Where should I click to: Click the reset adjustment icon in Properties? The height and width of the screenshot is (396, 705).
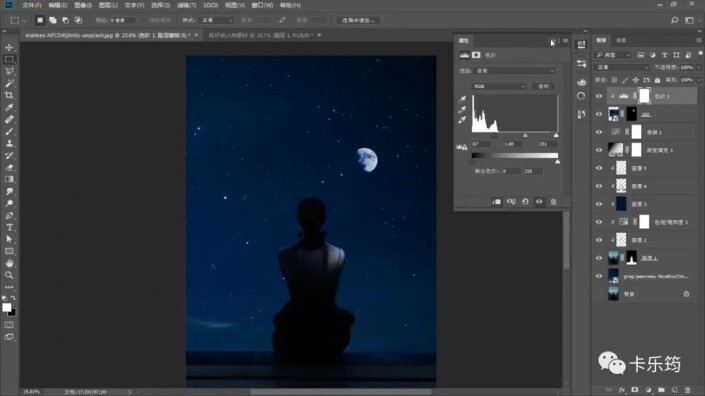525,202
